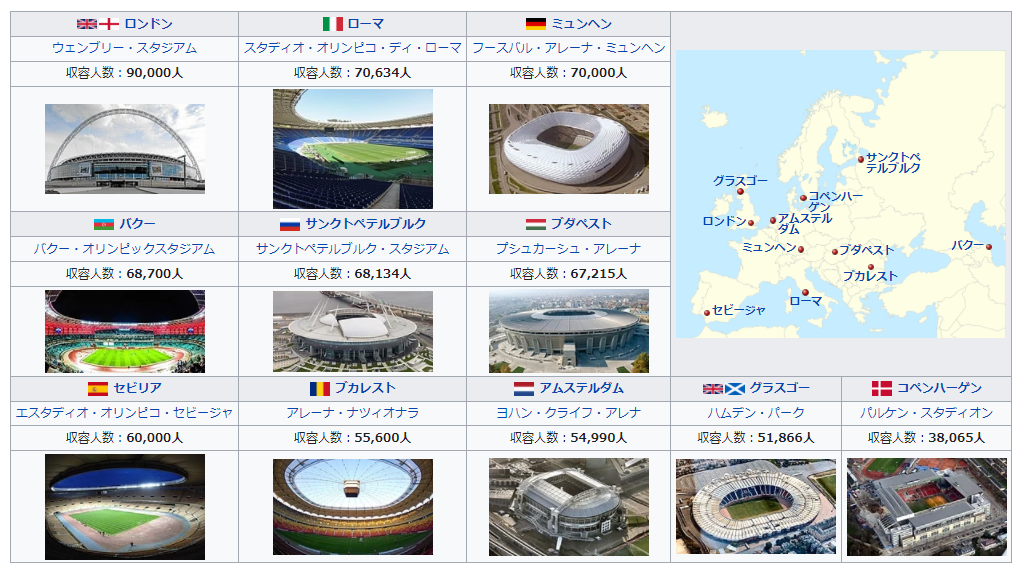Image resolution: width=1027 pixels, height=575 pixels.
Task: Open the アムステルダム city header link
Action: coord(581,388)
